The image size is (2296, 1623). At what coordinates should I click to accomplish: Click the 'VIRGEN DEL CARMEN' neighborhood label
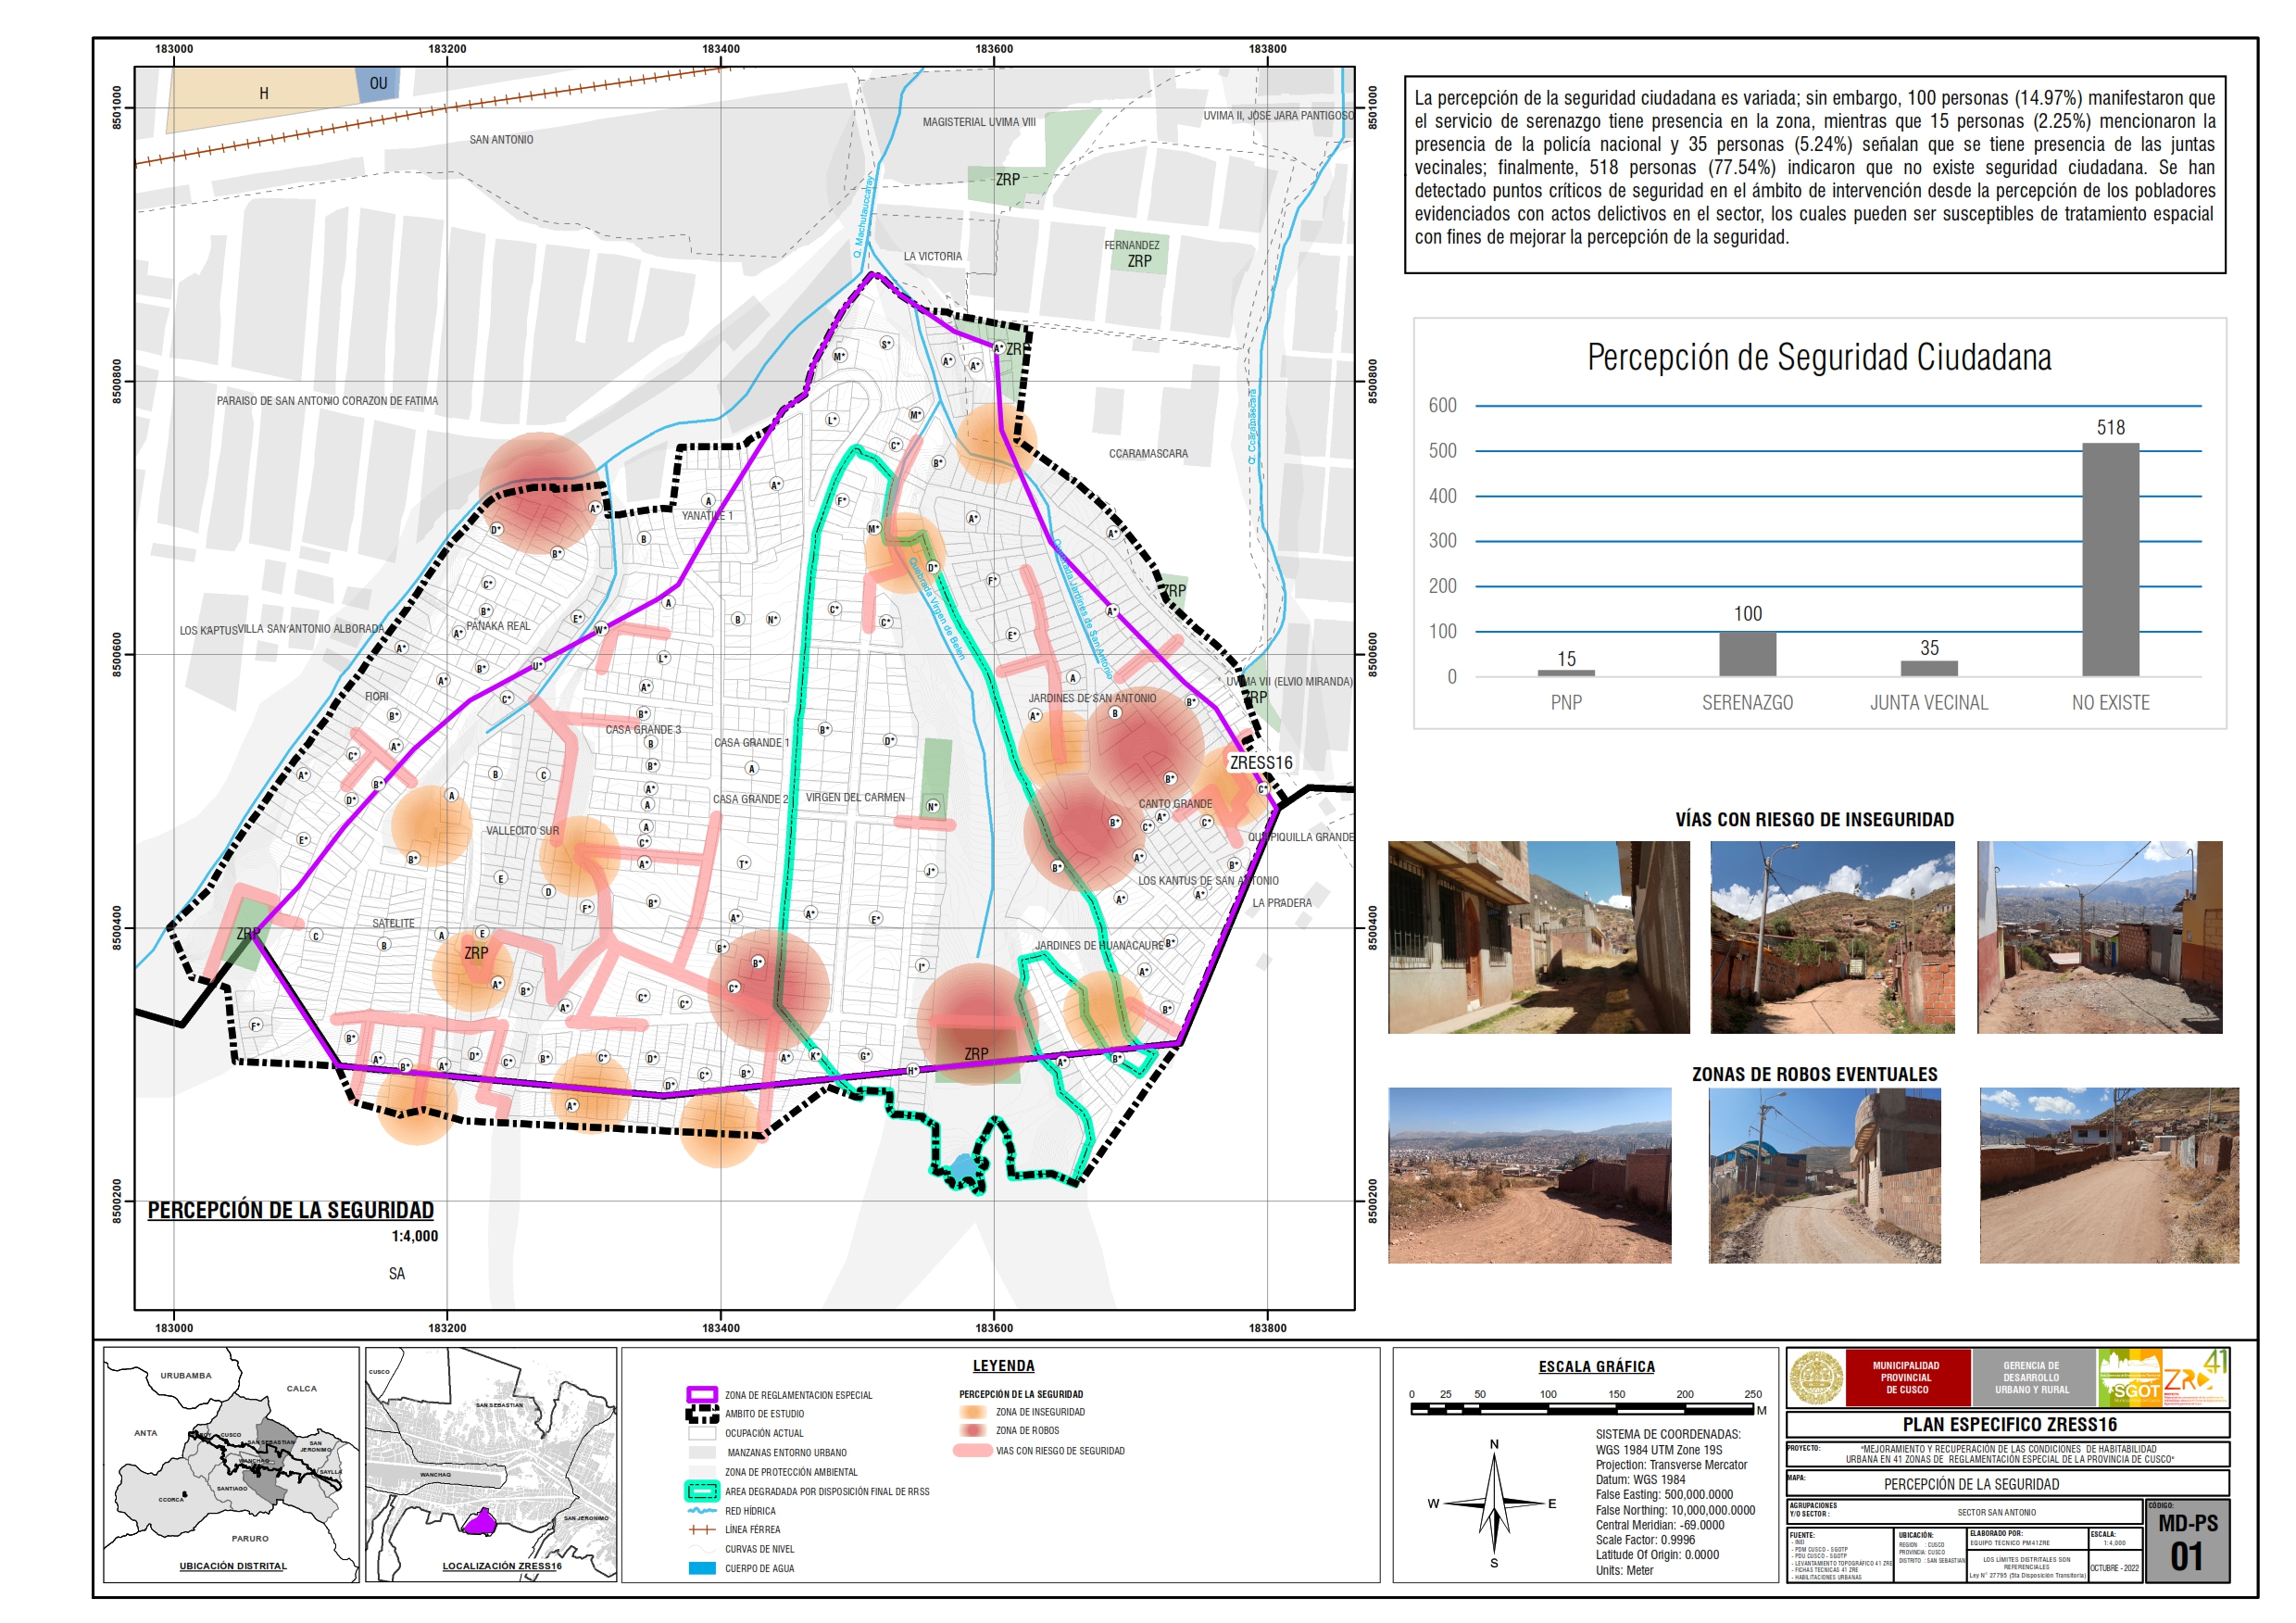[855, 797]
